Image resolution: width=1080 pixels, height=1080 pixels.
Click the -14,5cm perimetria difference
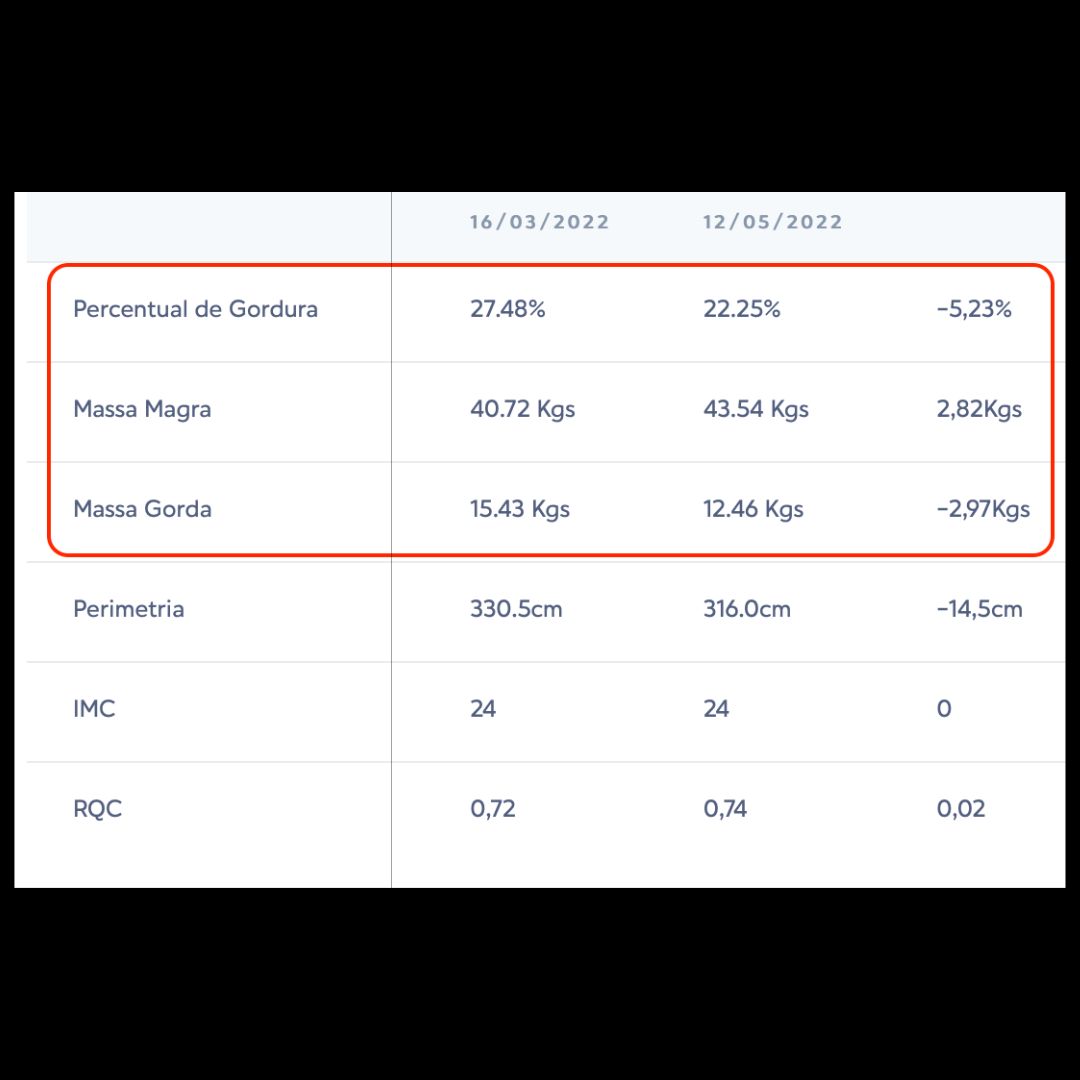(979, 609)
